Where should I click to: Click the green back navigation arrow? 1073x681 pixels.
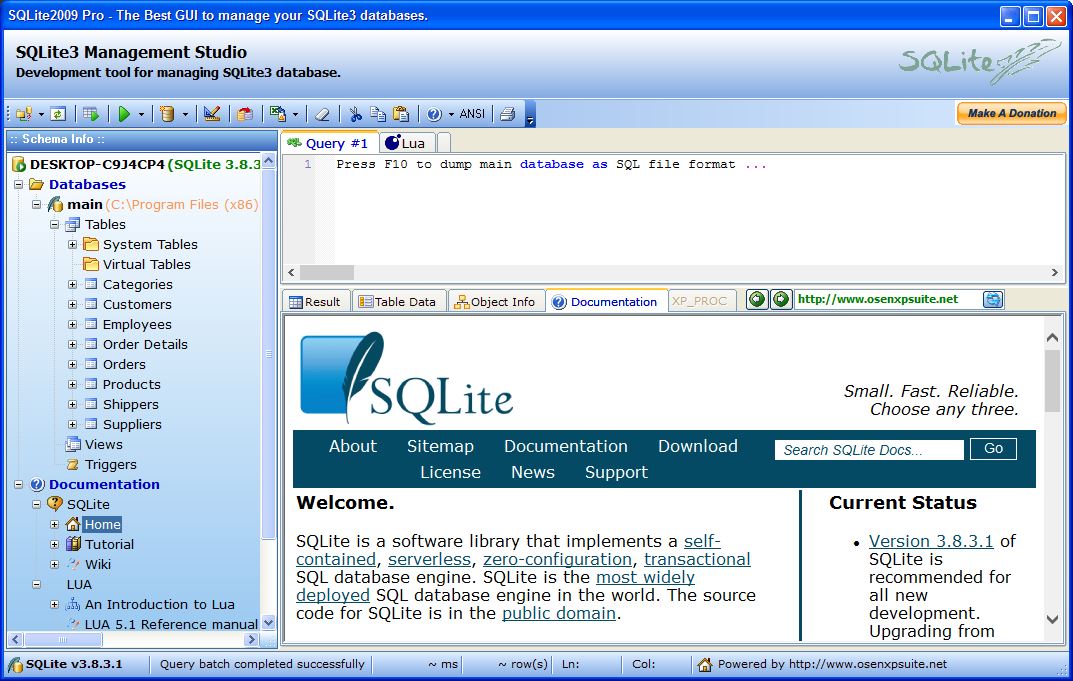coord(757,299)
